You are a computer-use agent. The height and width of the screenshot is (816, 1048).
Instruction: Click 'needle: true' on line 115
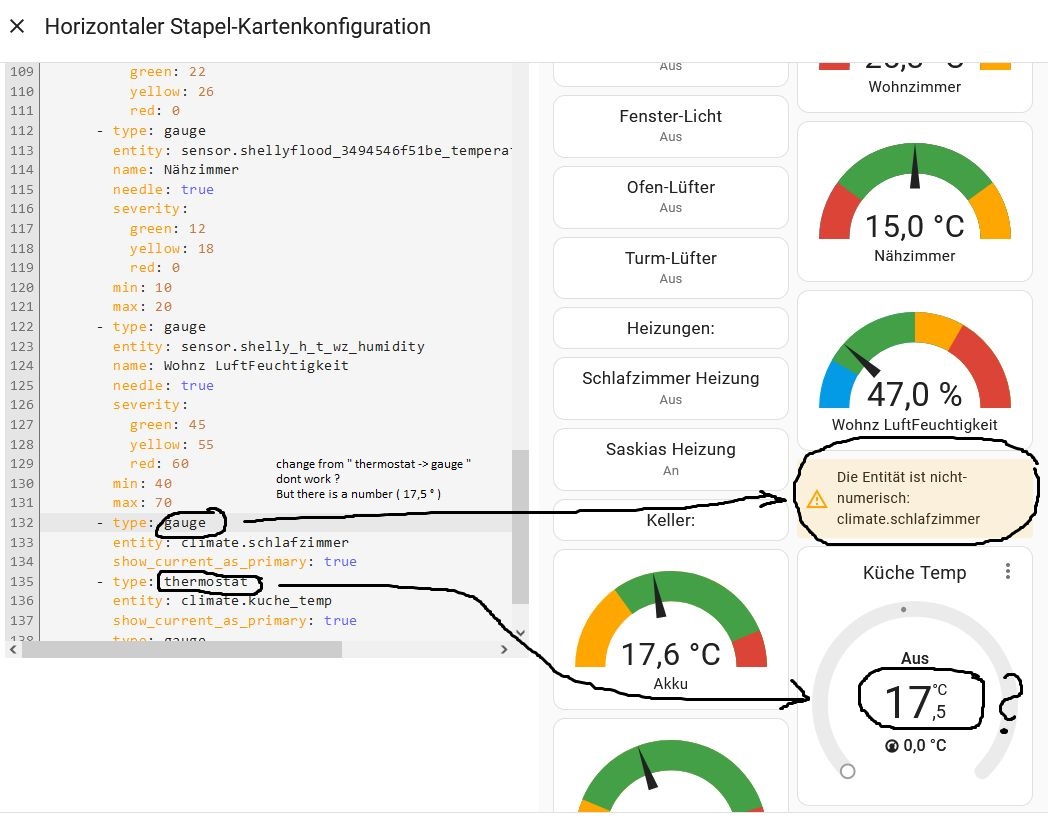[x=163, y=189]
